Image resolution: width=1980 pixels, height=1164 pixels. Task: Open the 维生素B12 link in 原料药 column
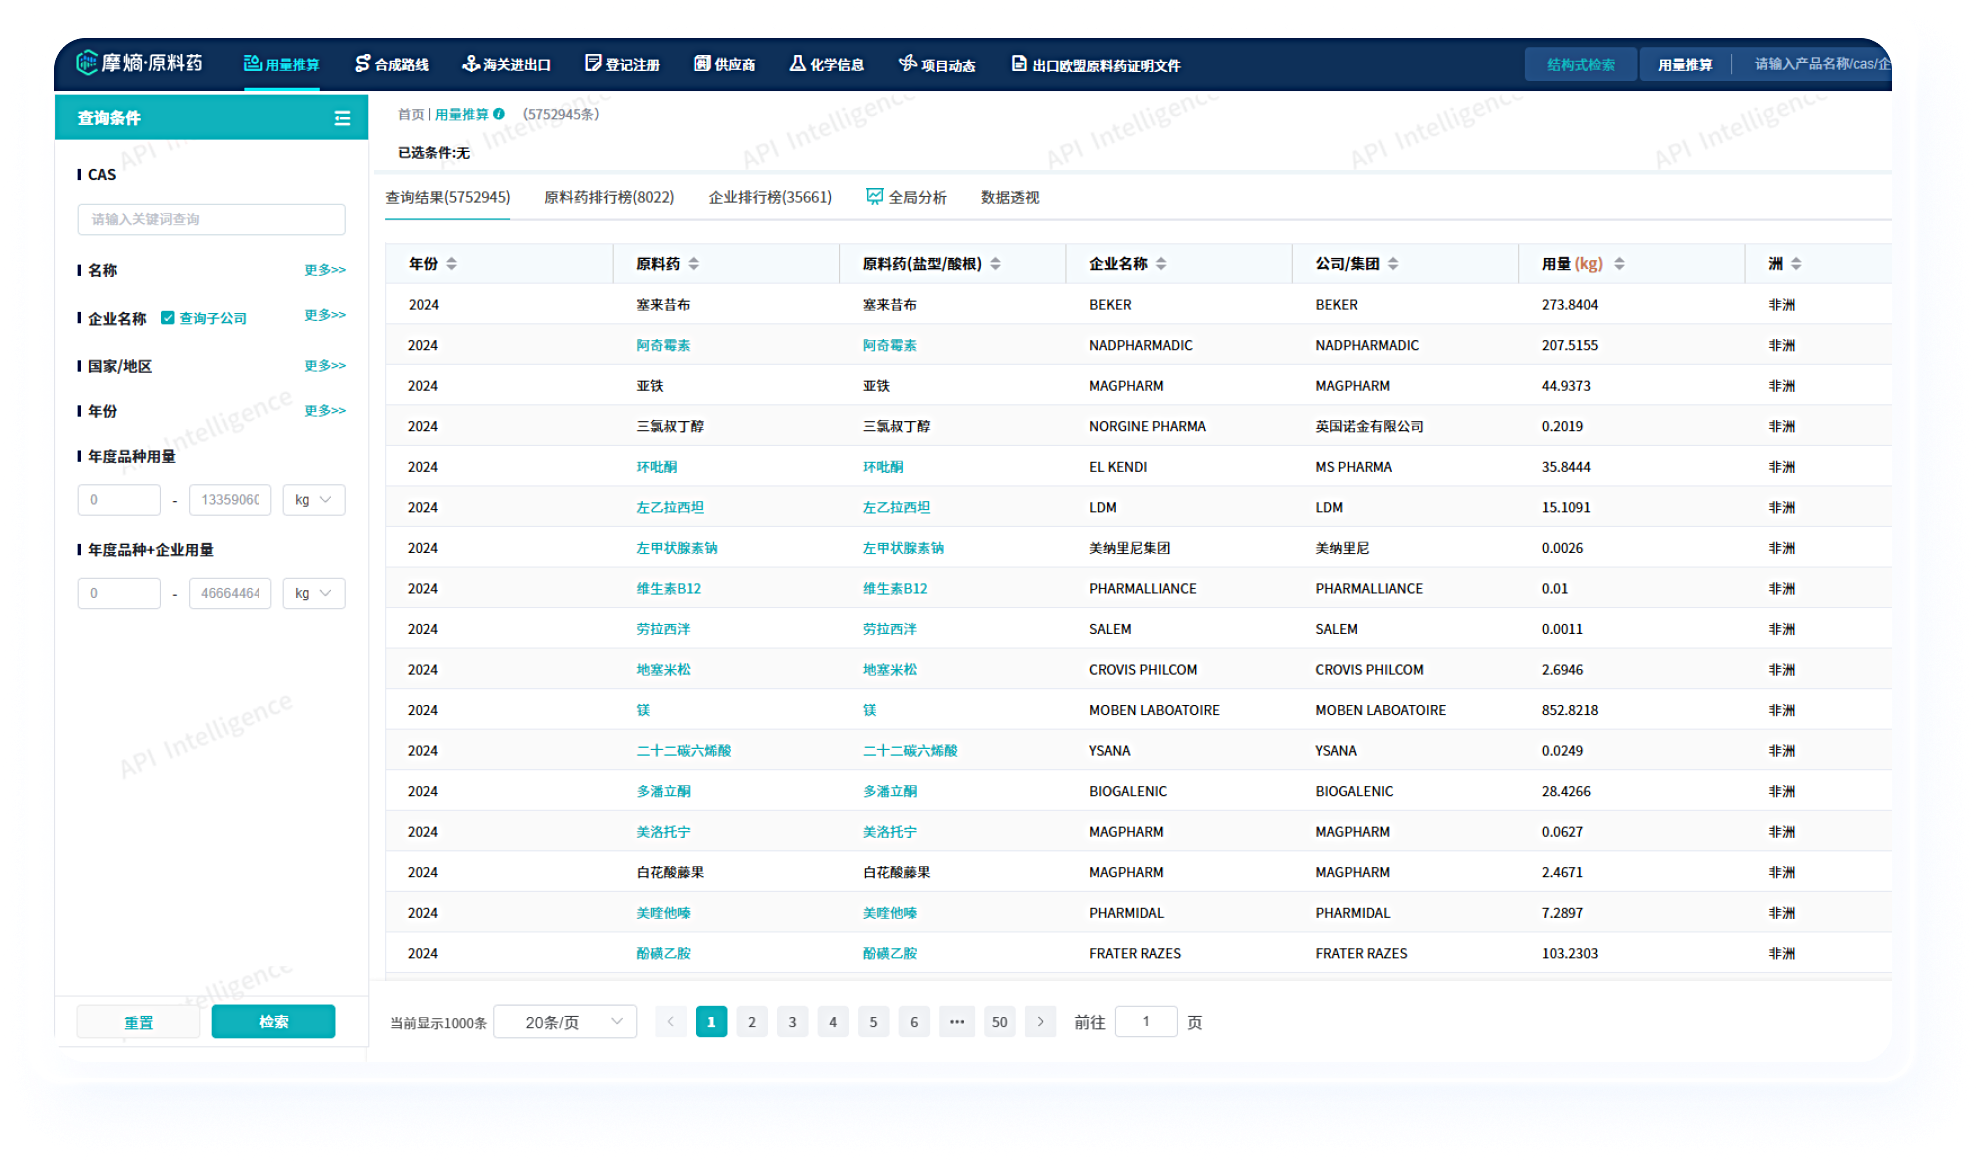[x=669, y=589]
